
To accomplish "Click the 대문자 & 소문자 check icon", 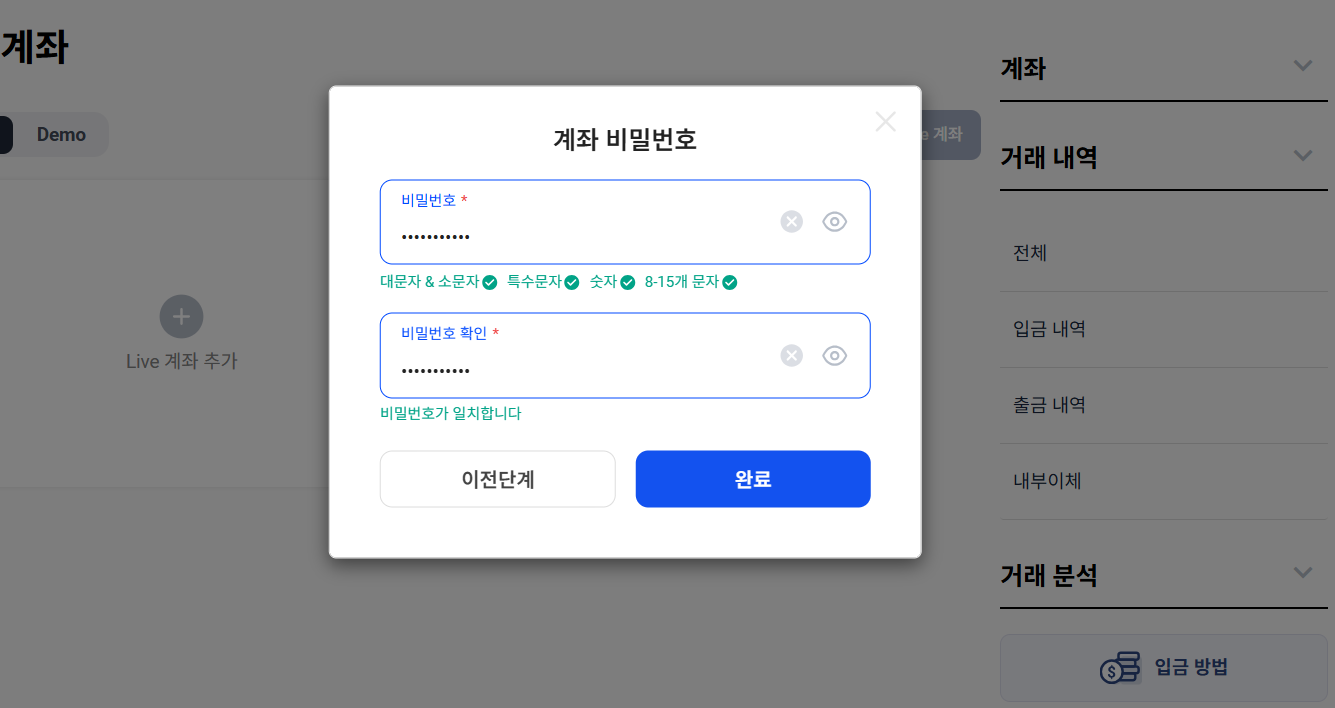I will (x=490, y=283).
